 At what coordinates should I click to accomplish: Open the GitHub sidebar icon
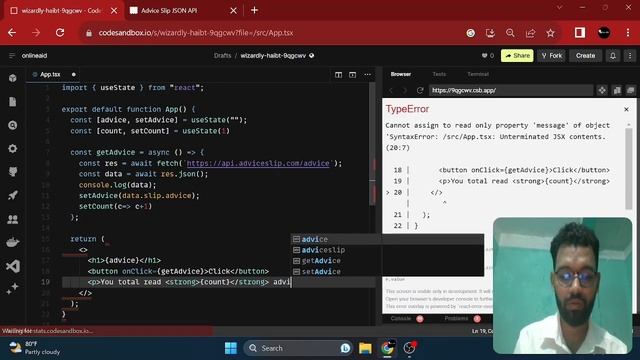pos(13,172)
